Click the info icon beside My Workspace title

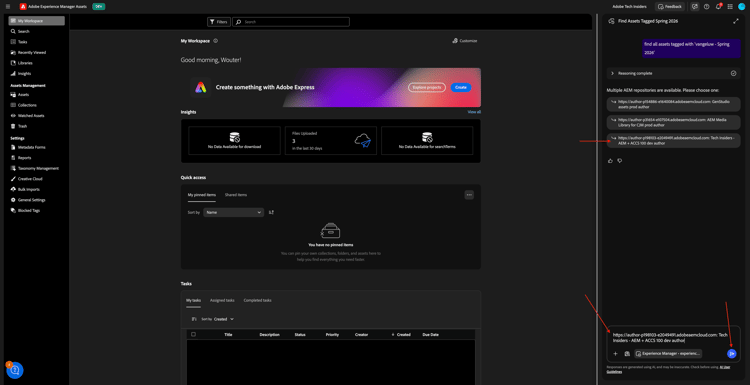point(216,41)
